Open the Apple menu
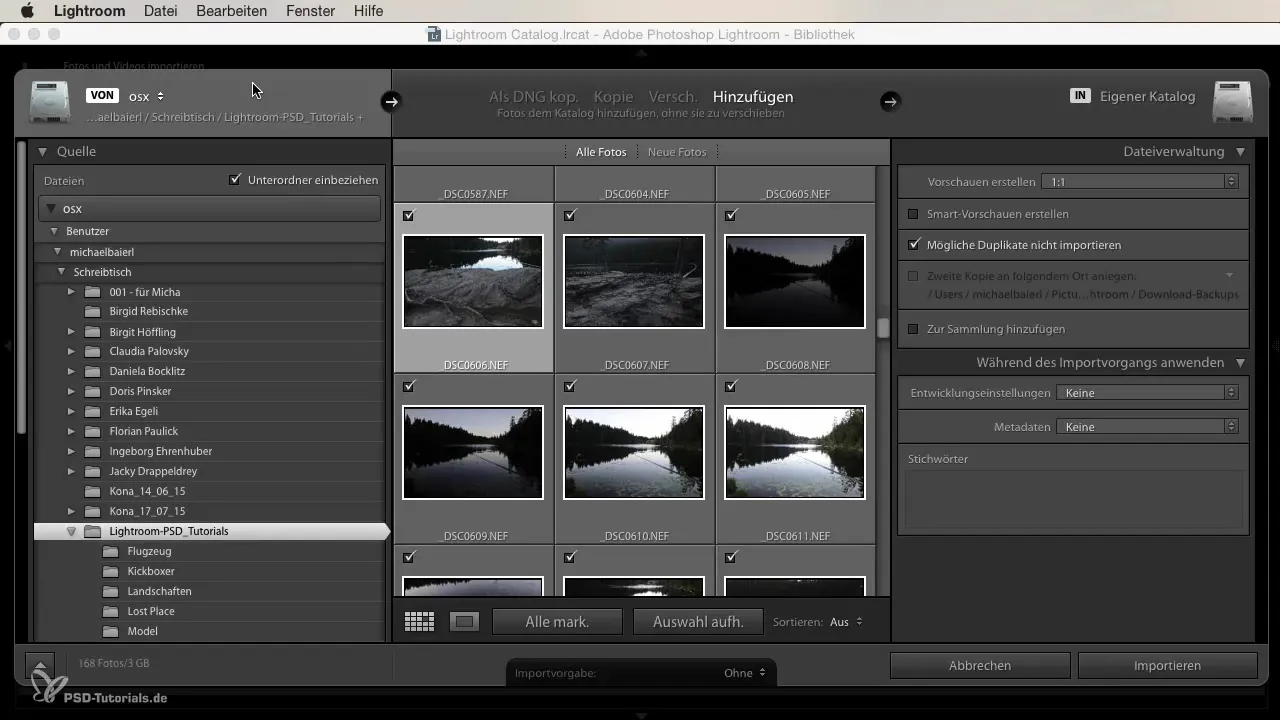Image resolution: width=1280 pixels, height=720 pixels. tap(27, 11)
